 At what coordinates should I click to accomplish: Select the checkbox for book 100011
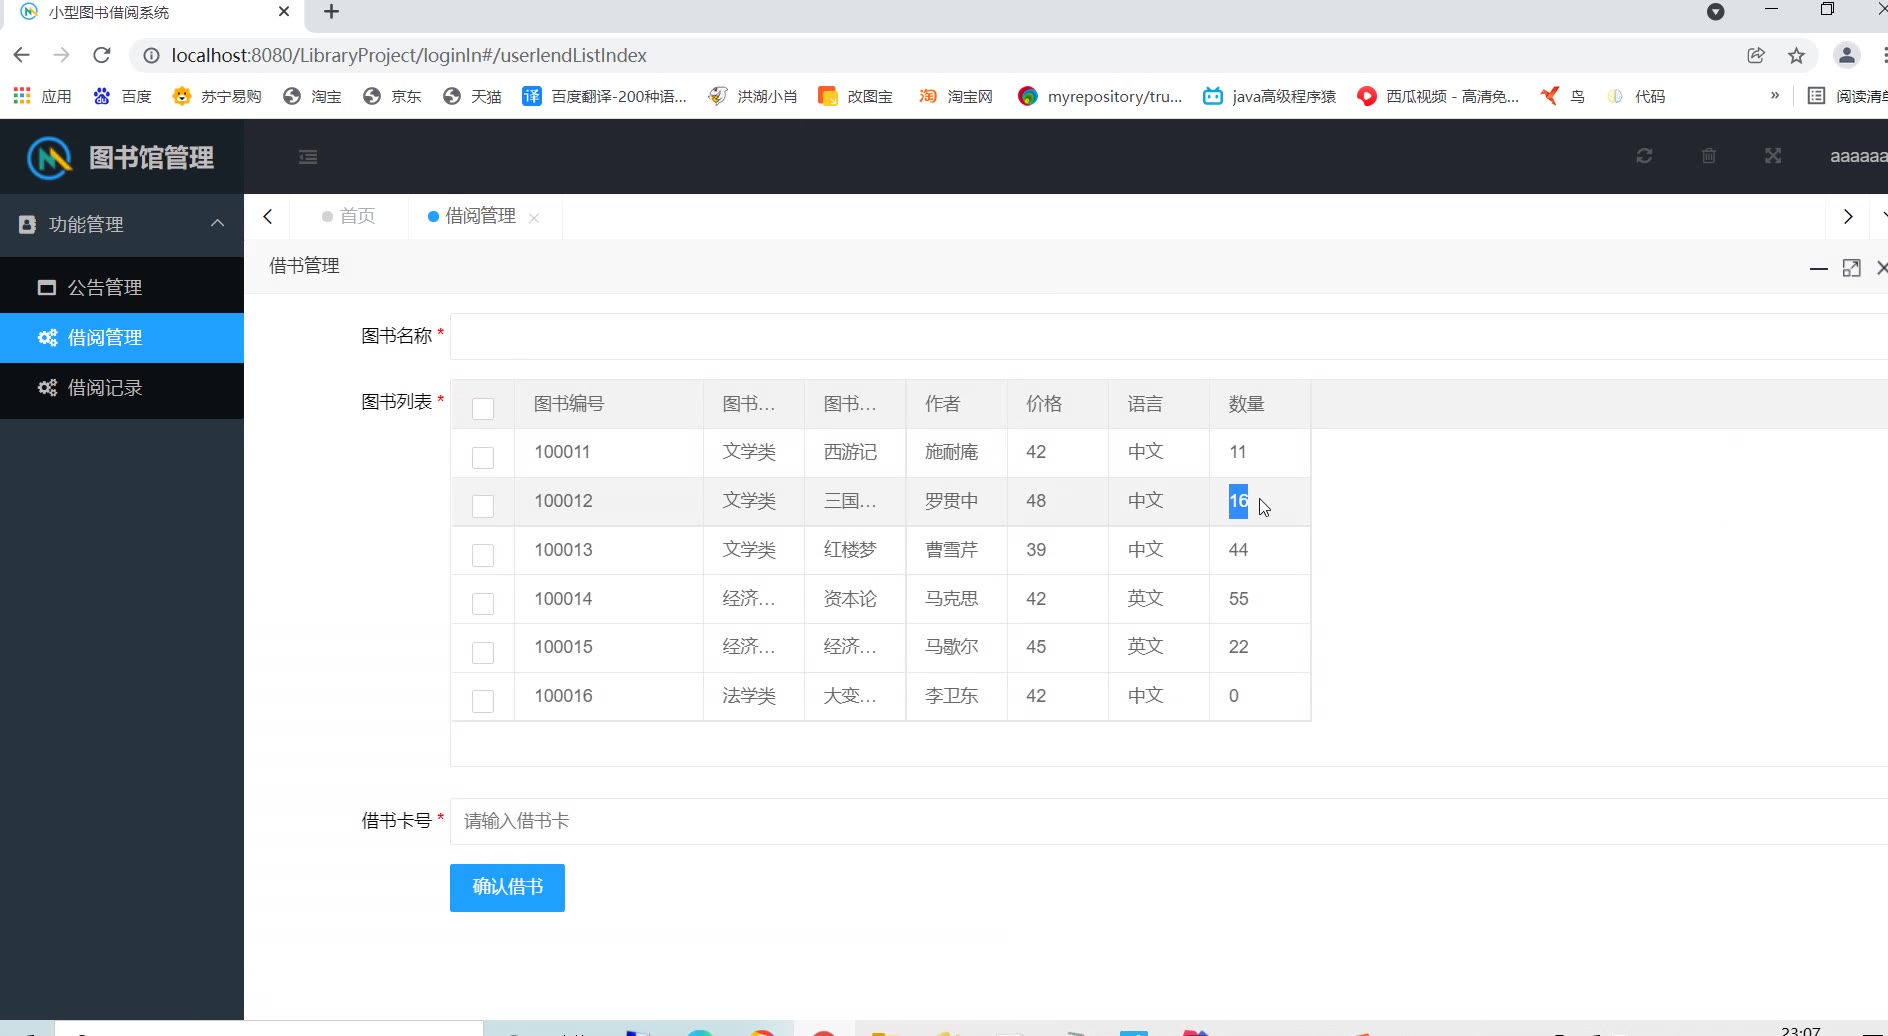(483, 457)
